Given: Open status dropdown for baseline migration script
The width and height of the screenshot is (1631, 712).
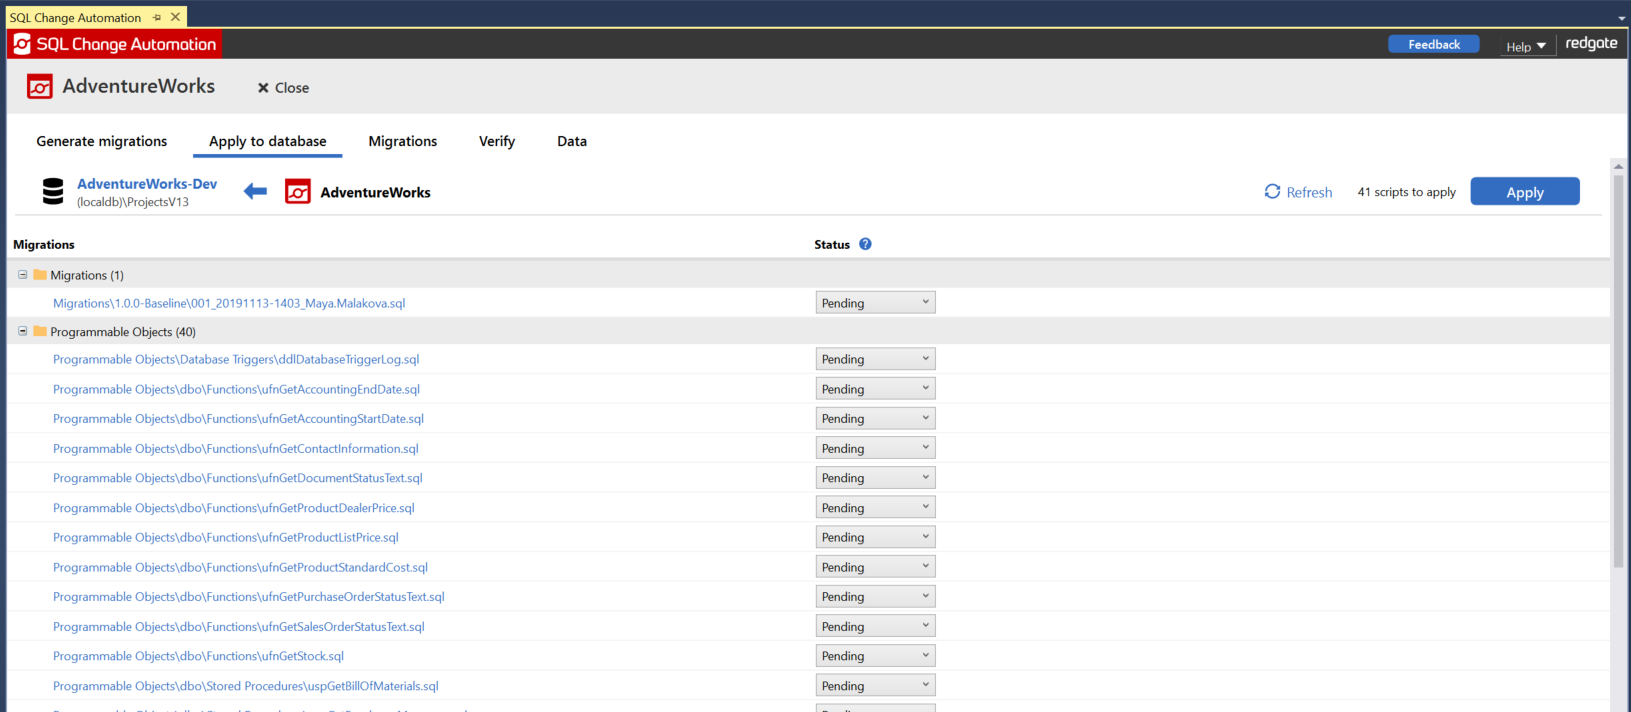Looking at the screenshot, I should pos(875,303).
